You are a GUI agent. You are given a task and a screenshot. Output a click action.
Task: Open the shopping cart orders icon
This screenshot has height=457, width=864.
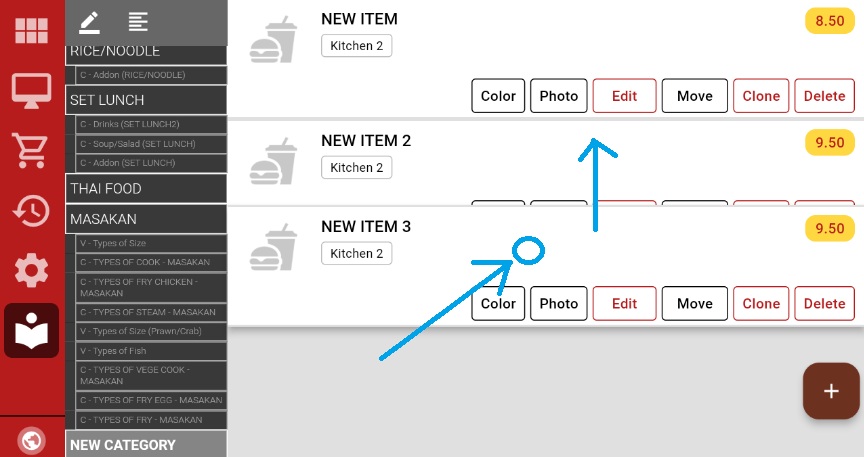[x=32, y=150]
